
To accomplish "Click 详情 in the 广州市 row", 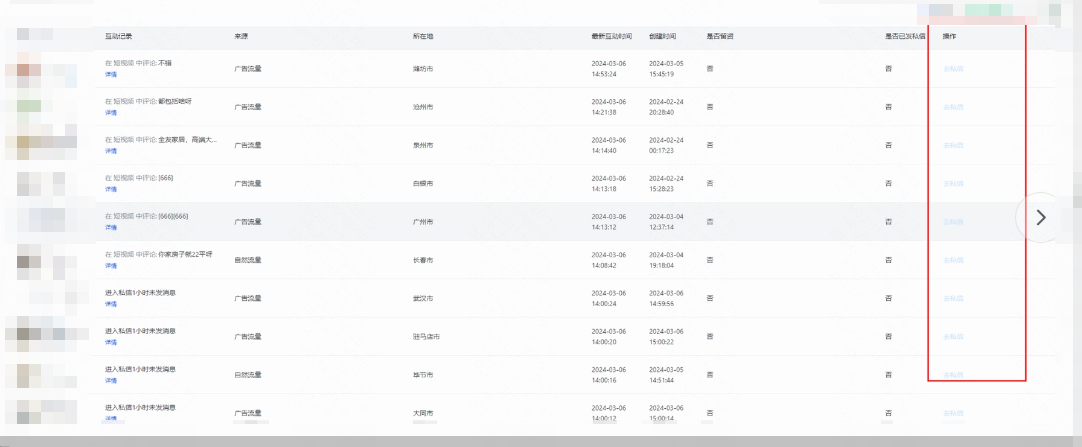I will point(111,228).
